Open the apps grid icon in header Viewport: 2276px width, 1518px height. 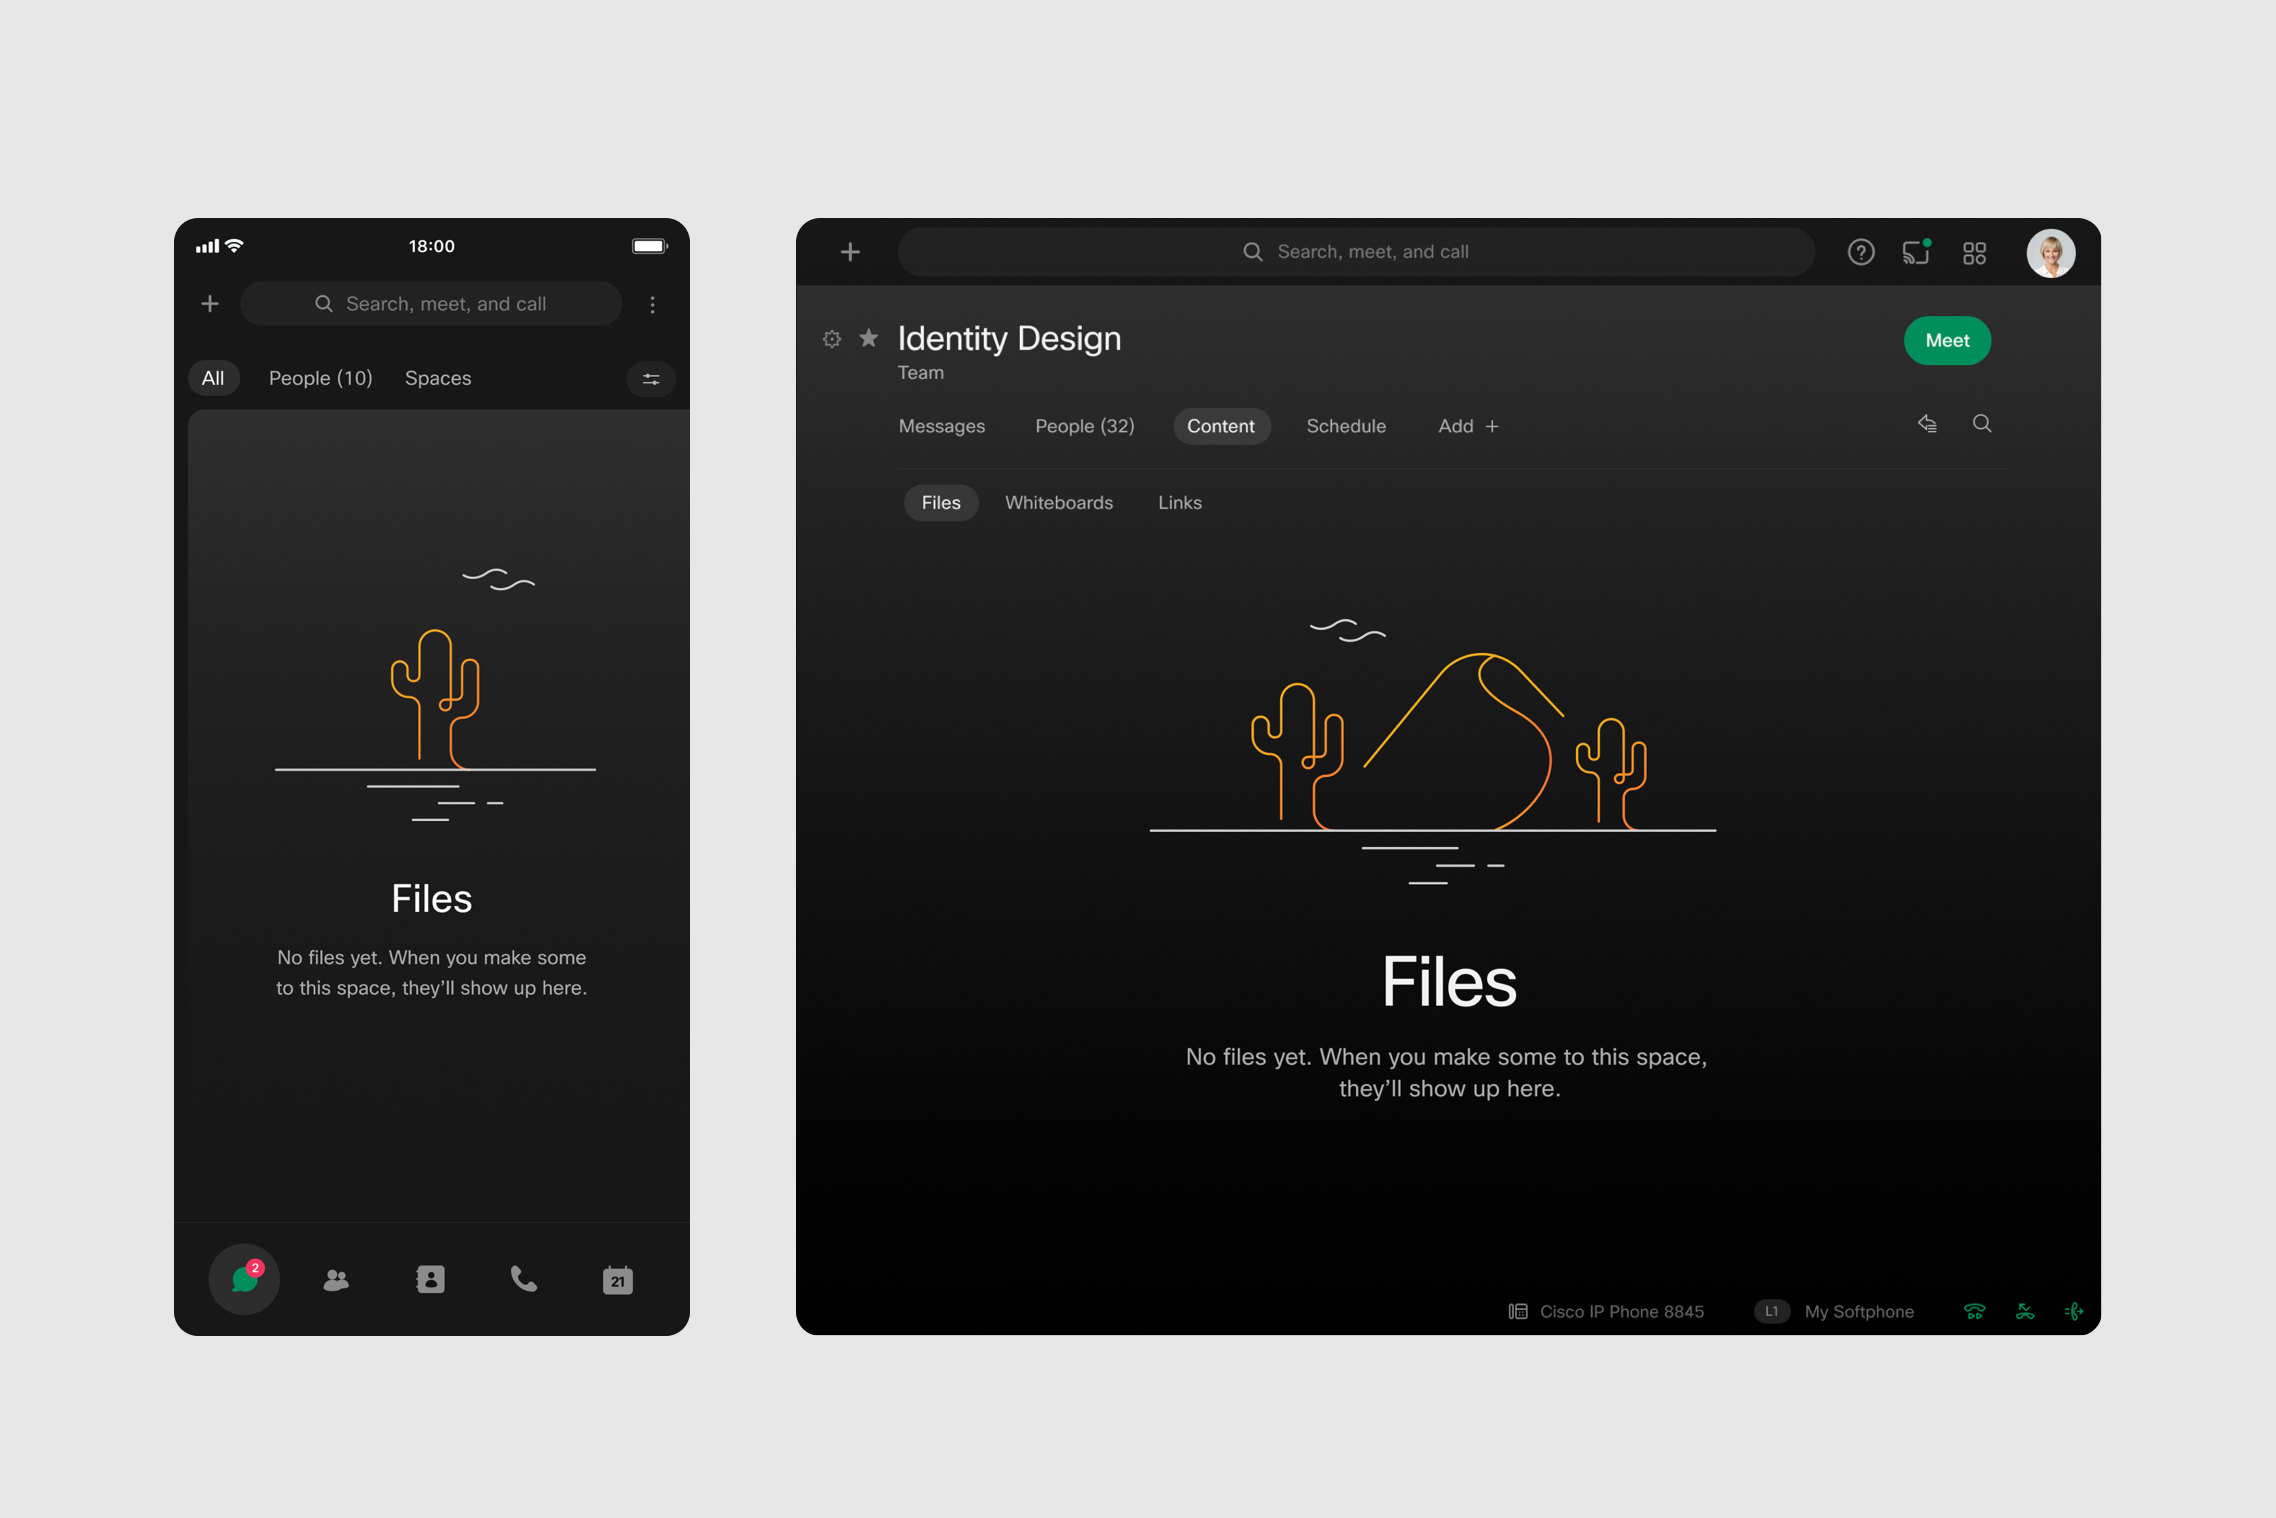point(1974,253)
